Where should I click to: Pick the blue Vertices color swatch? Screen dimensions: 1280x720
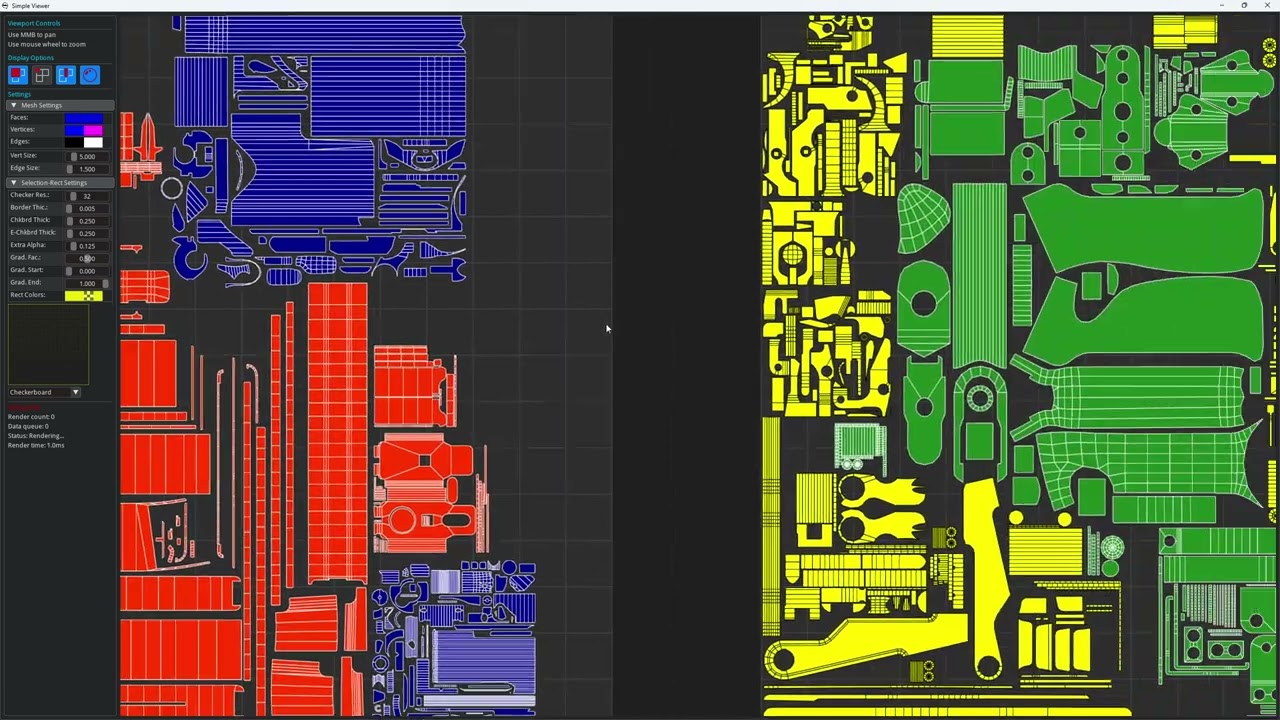tap(74, 130)
